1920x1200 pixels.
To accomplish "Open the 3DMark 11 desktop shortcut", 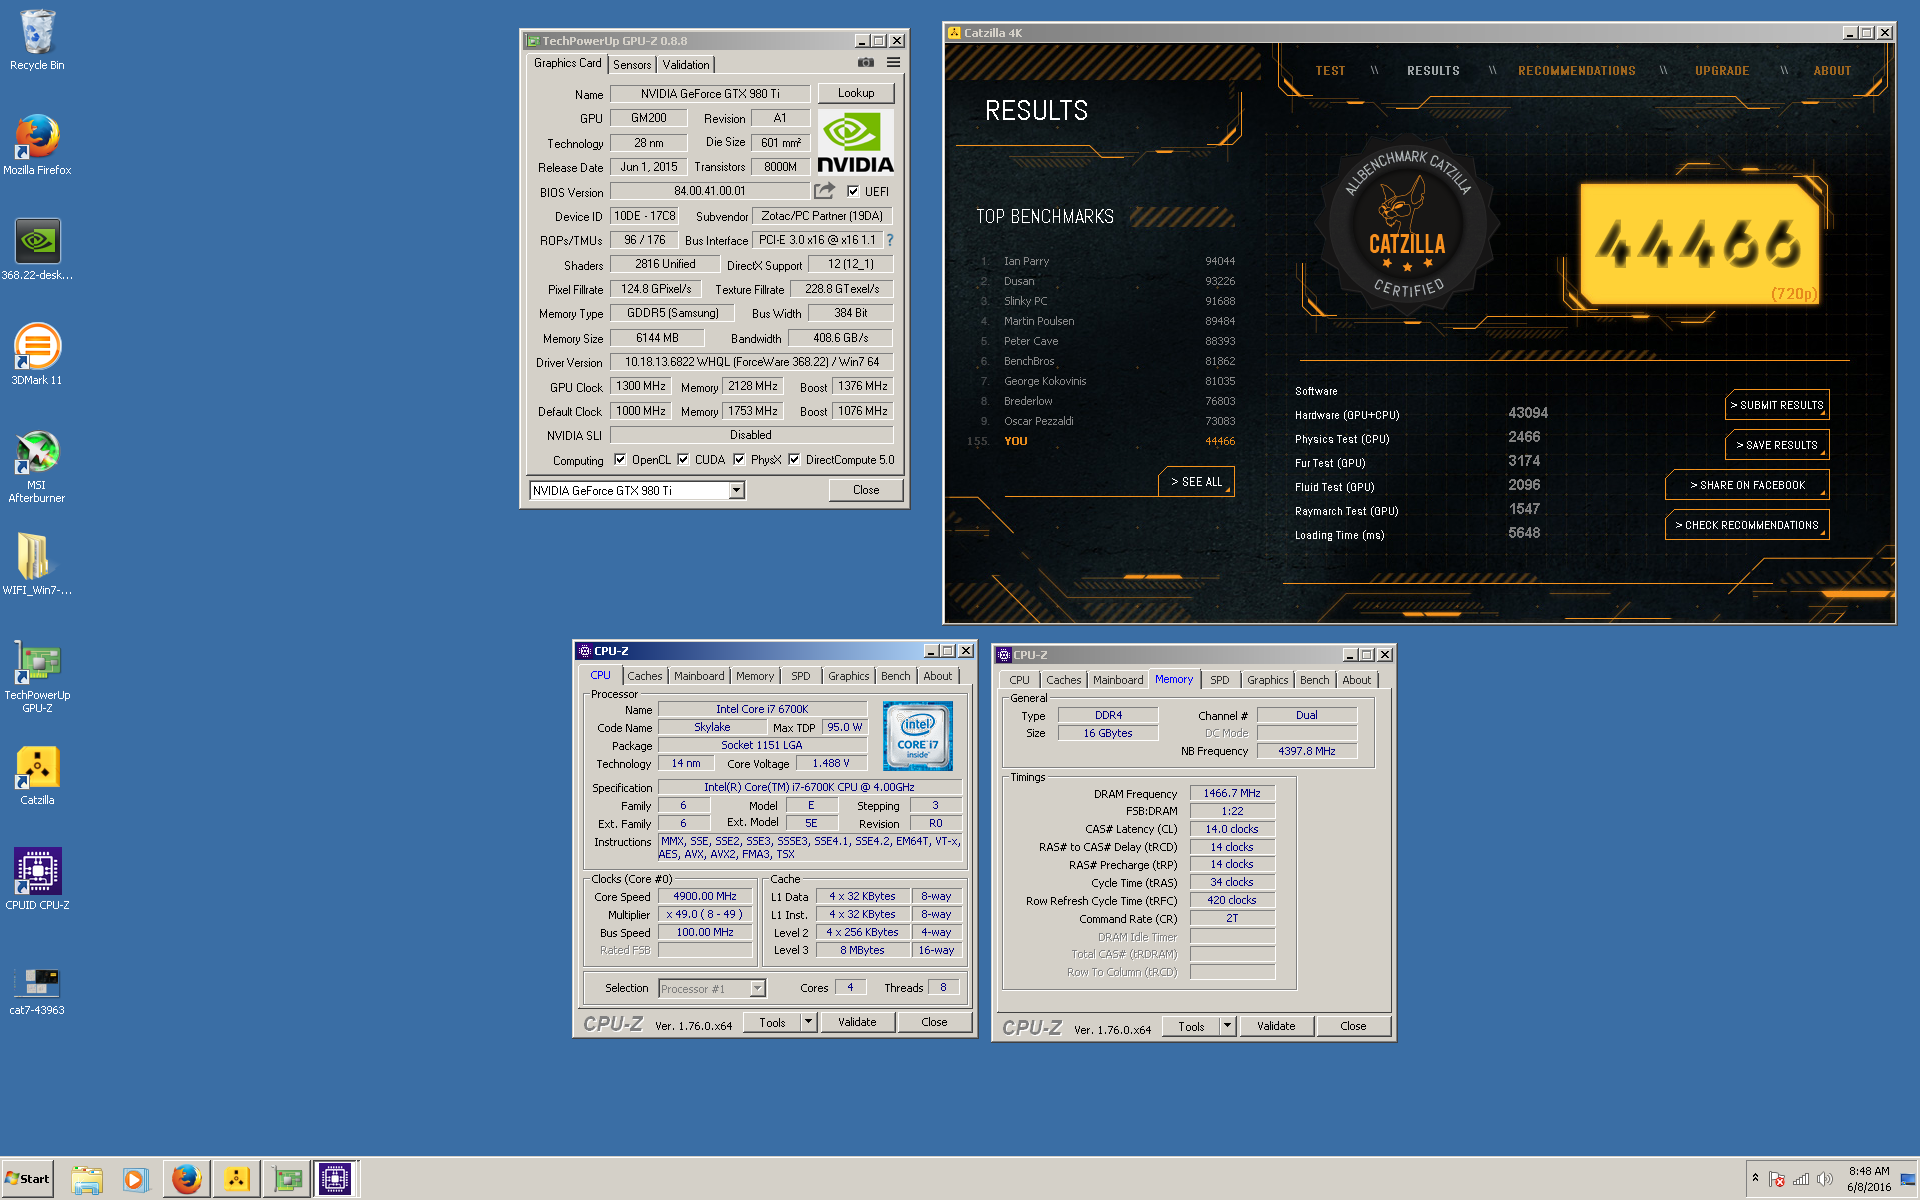I will tap(37, 355).
